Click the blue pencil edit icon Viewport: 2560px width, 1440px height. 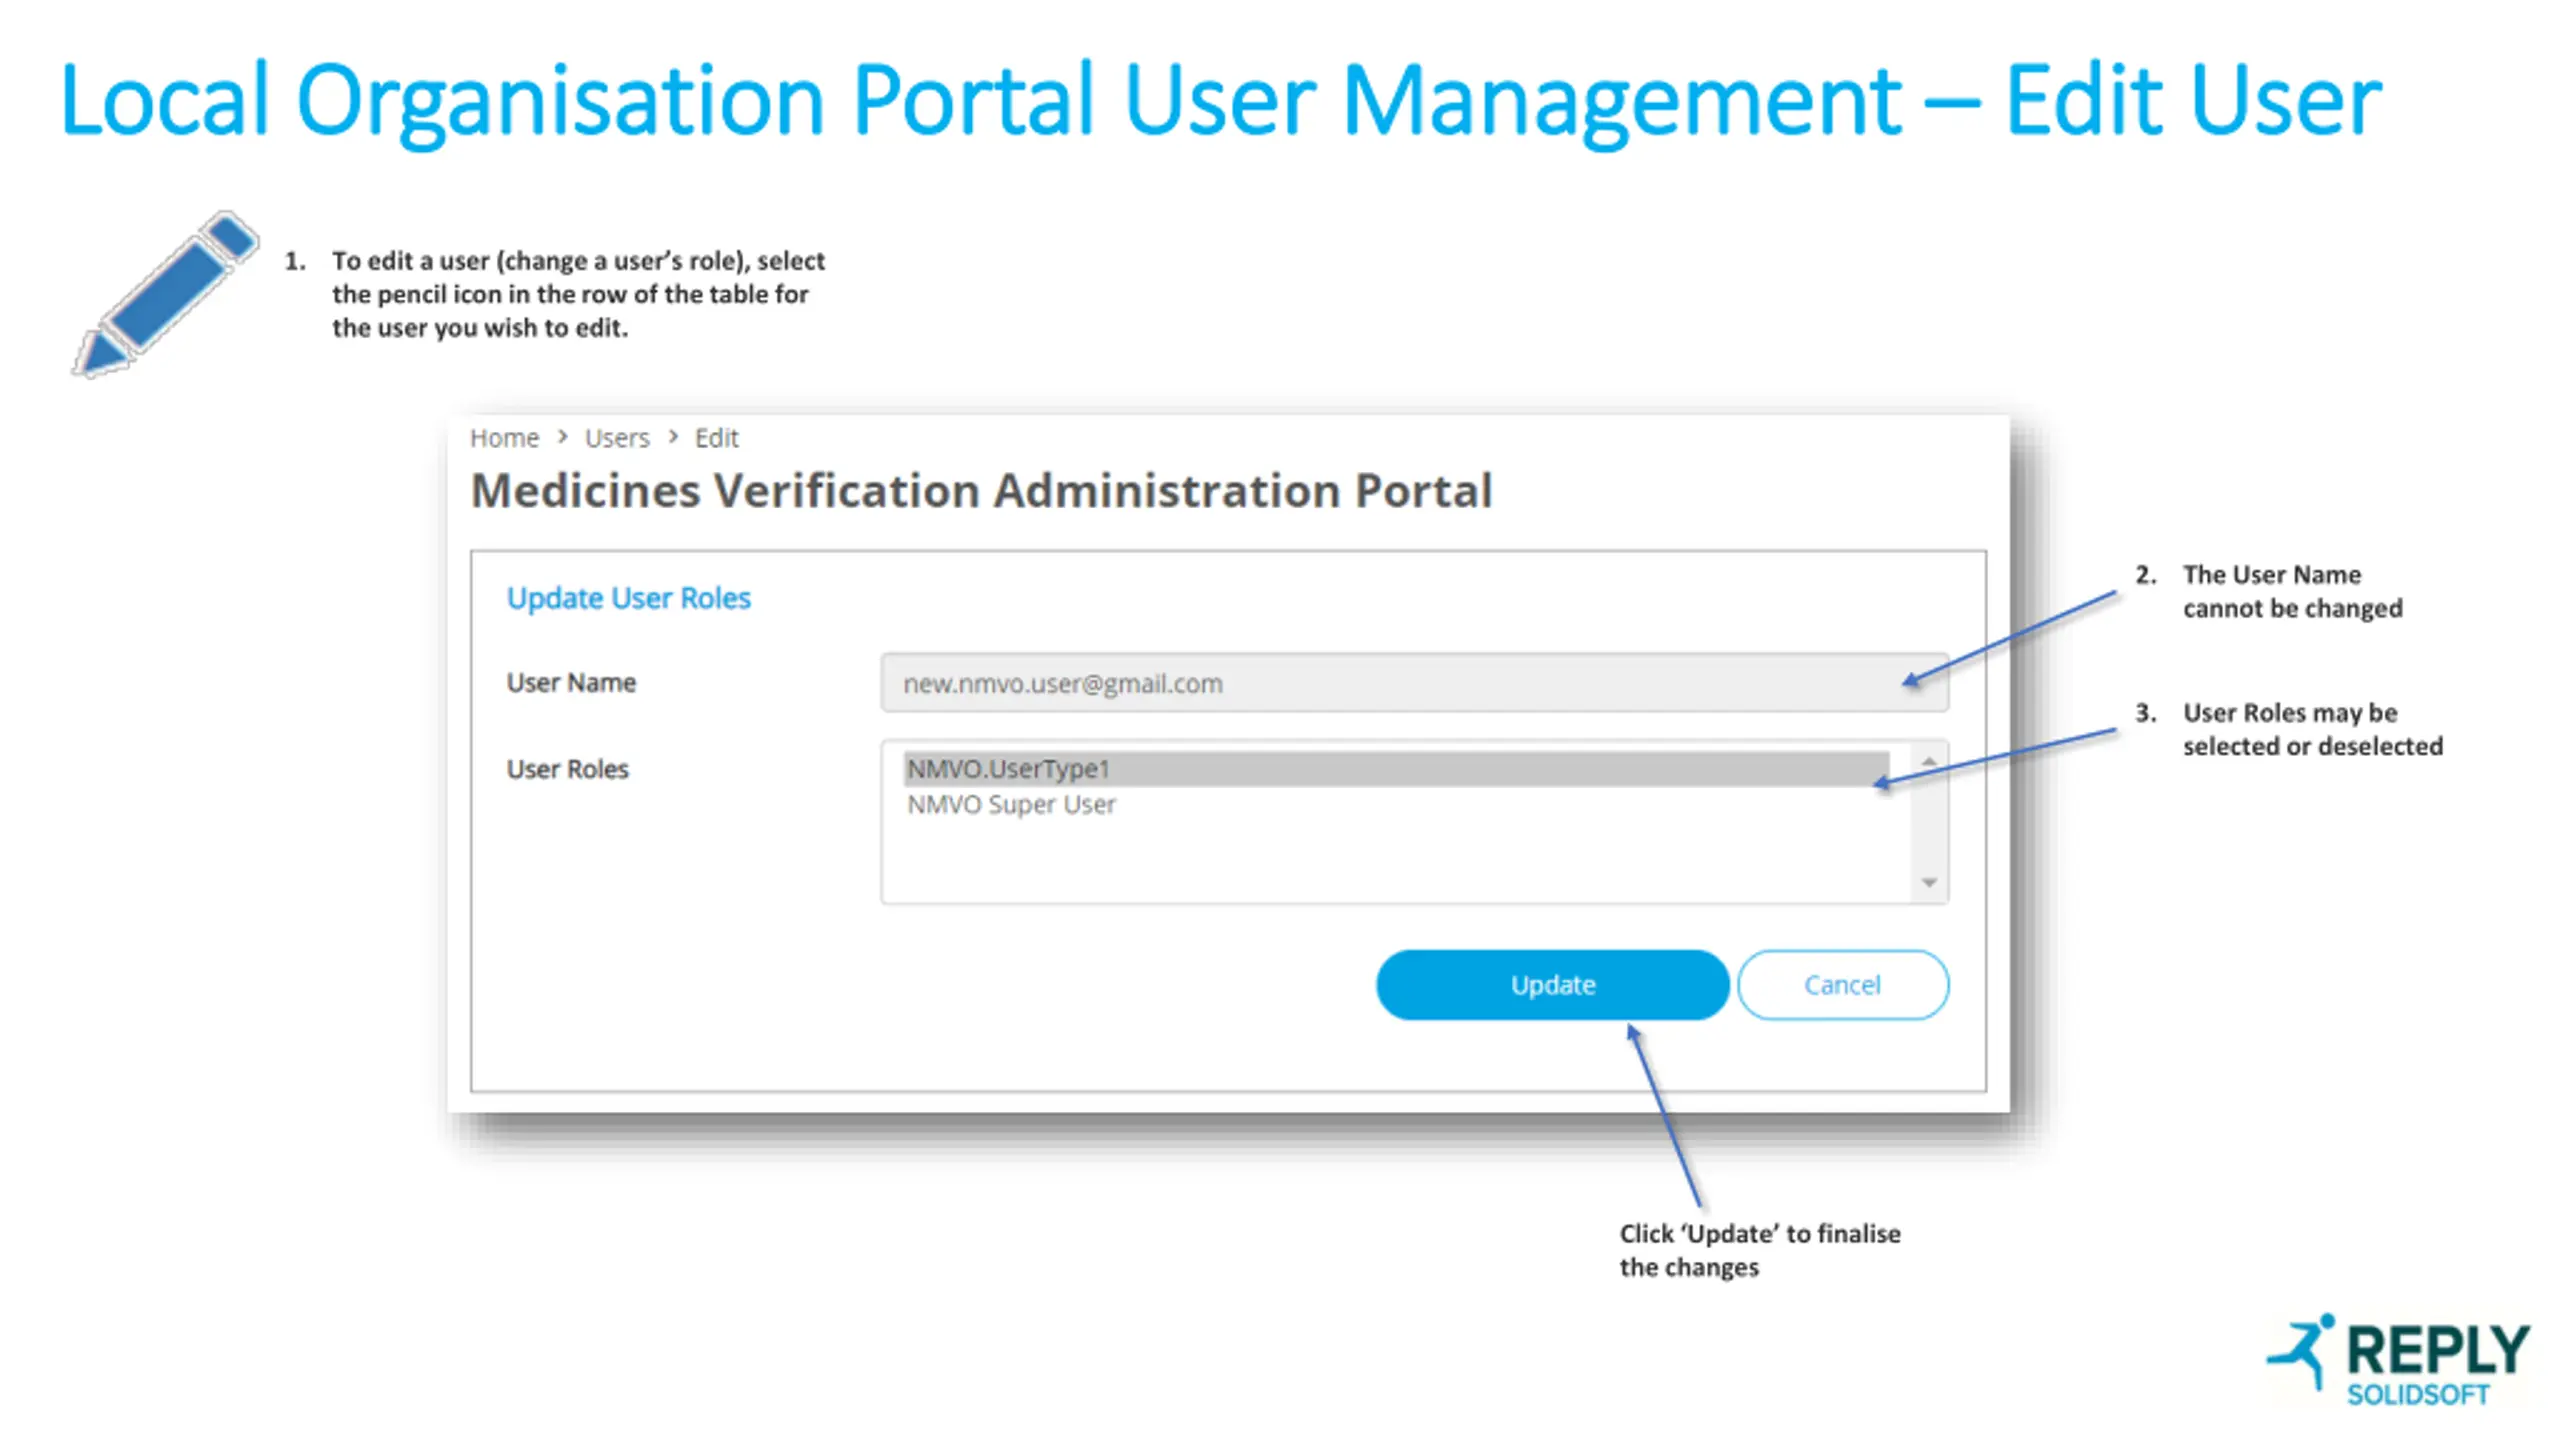pos(165,294)
